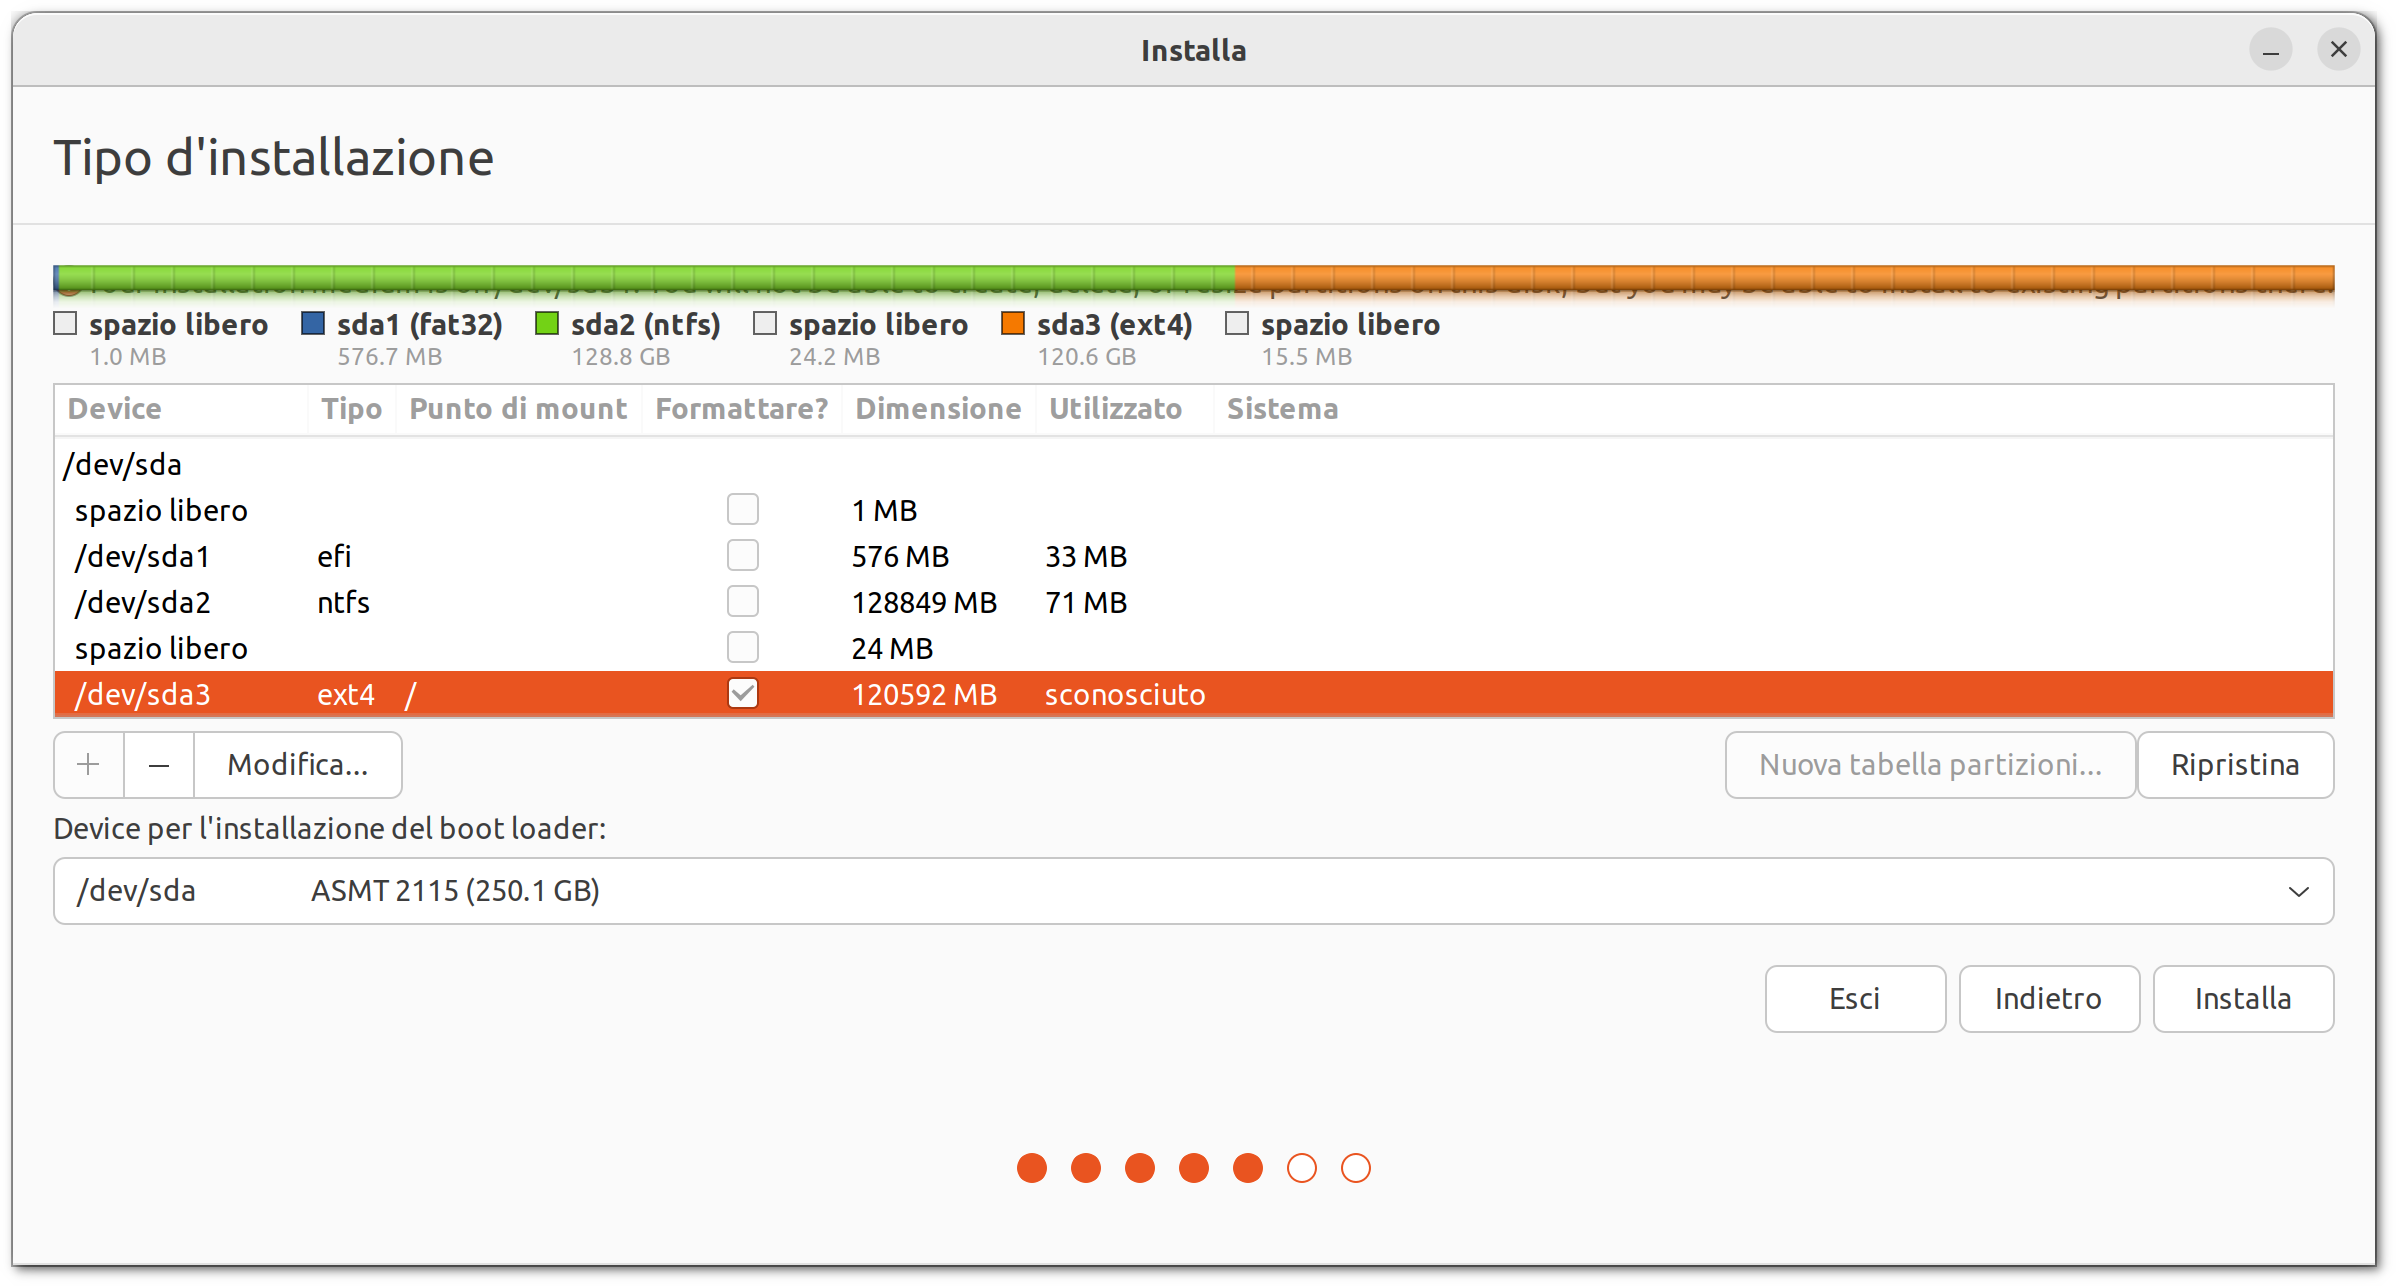Screen dimensions: 2396x1286
Task: Click the Ripristina button
Action: 2235,765
